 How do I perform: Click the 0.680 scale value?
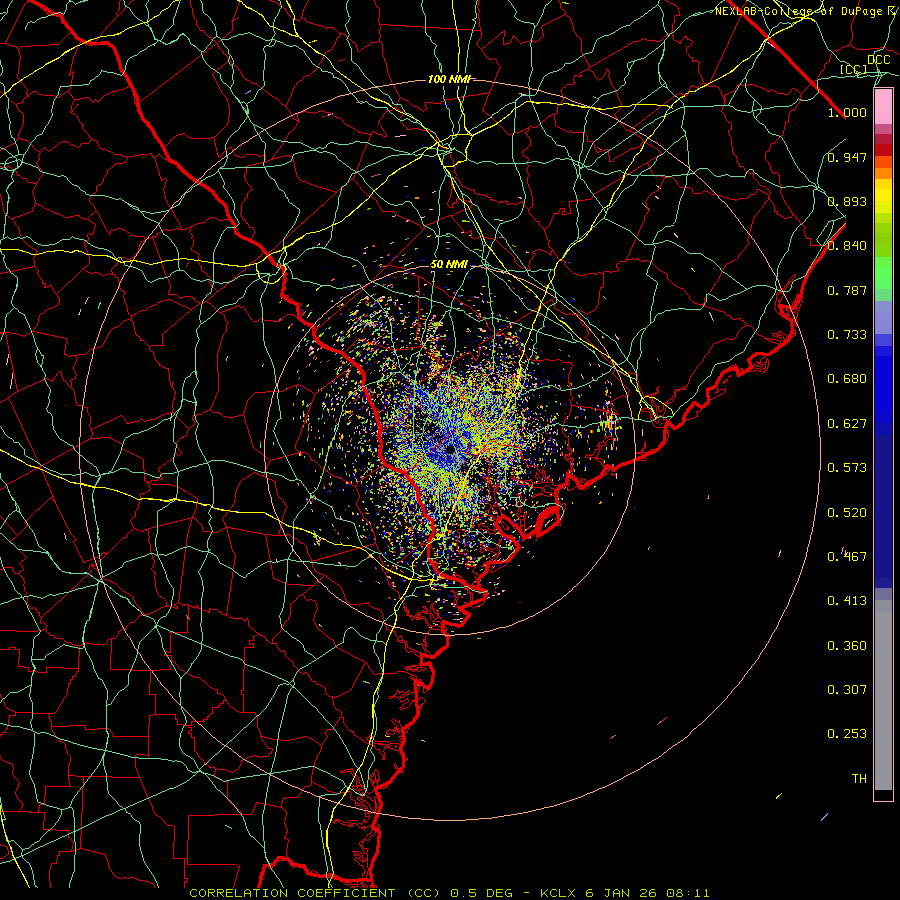tap(847, 379)
